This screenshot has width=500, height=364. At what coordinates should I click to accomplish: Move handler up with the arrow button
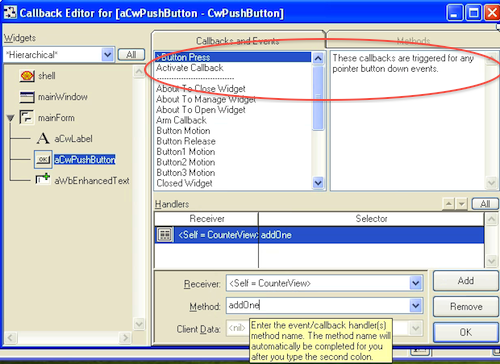(x=449, y=204)
